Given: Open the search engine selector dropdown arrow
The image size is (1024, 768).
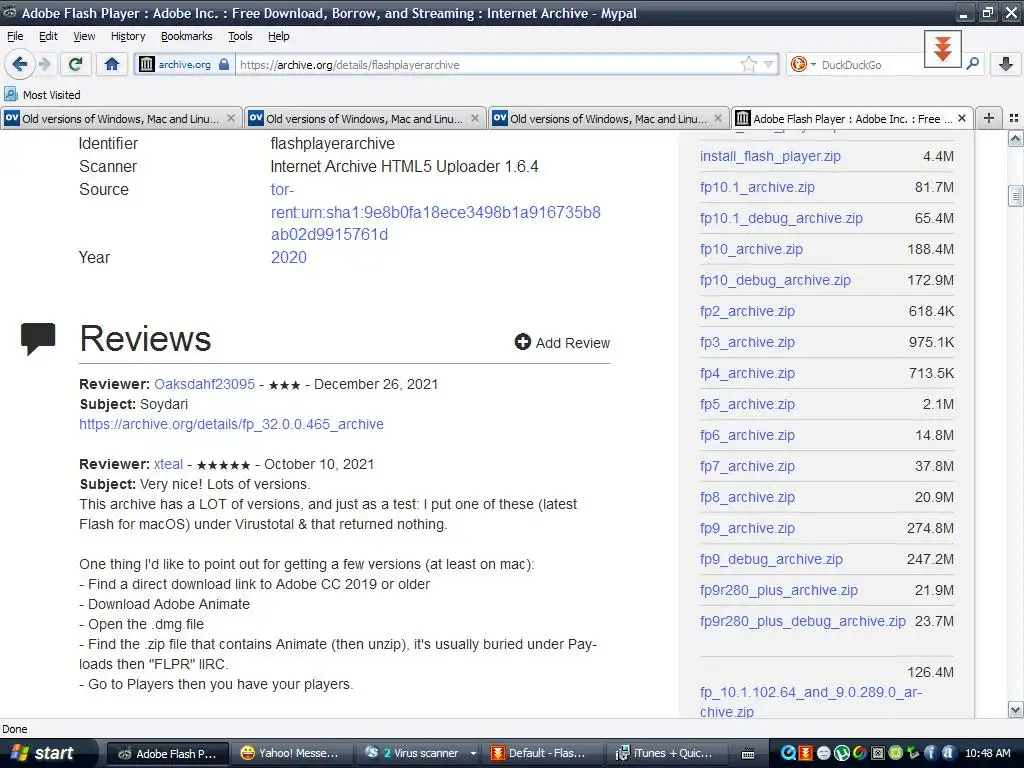Looking at the screenshot, I should coord(813,65).
